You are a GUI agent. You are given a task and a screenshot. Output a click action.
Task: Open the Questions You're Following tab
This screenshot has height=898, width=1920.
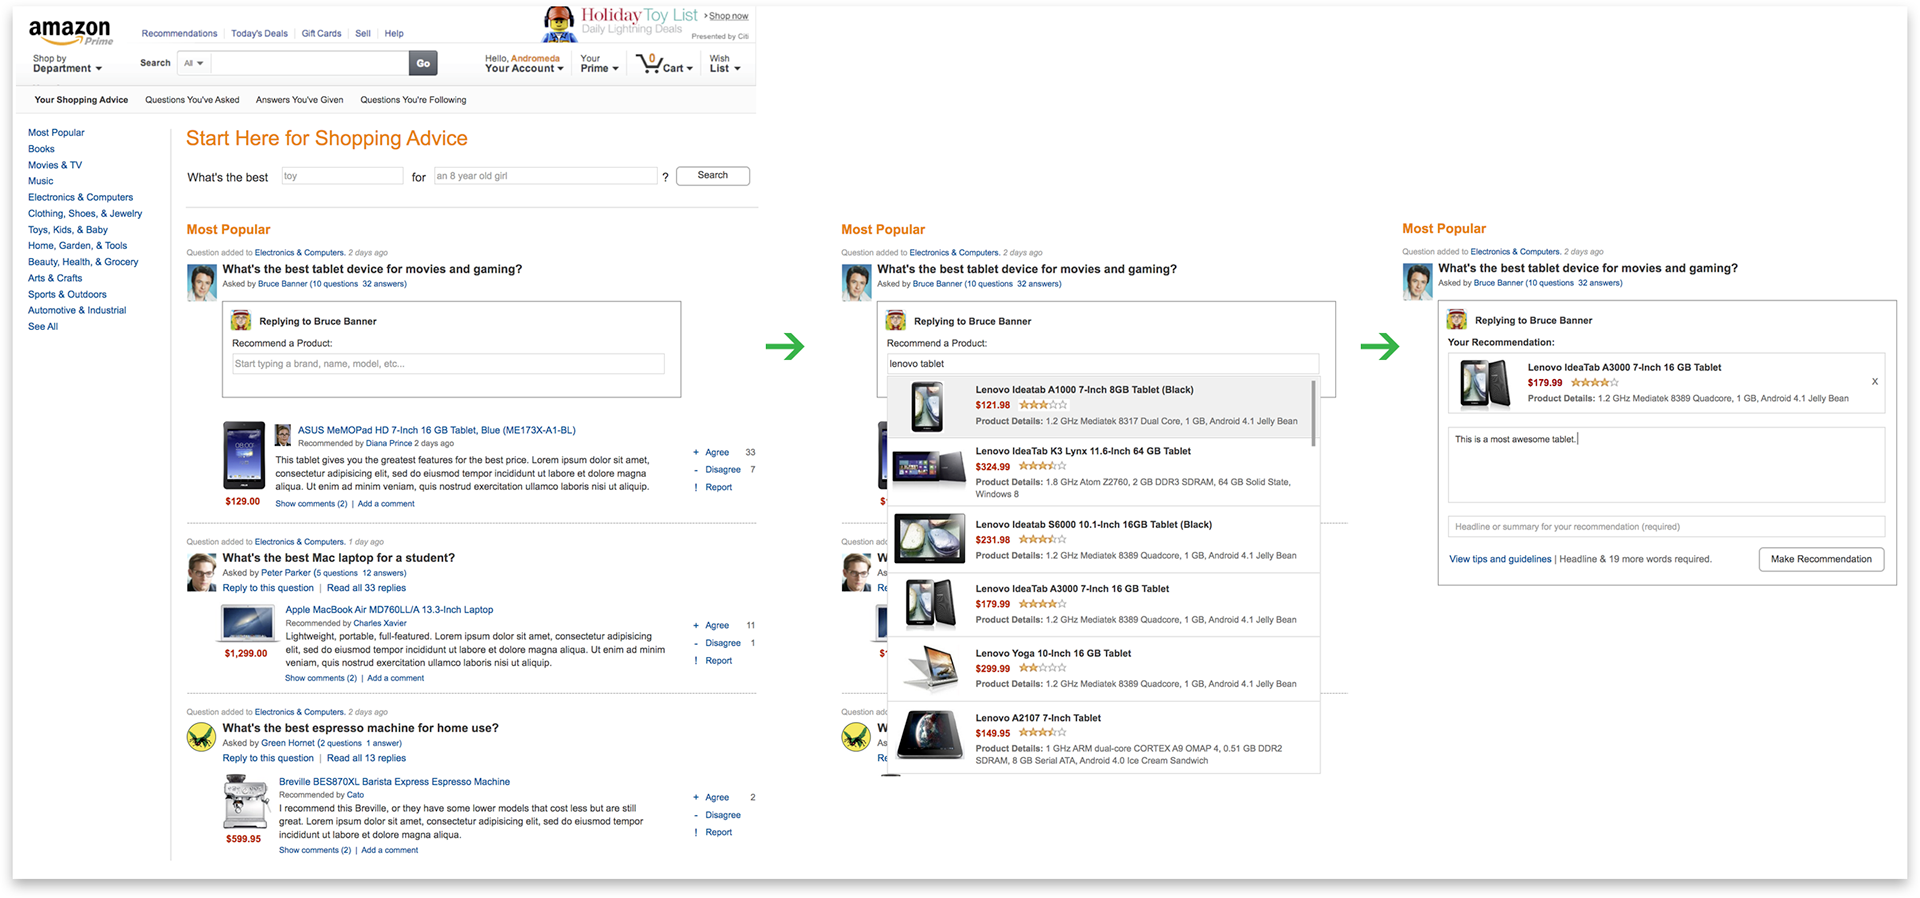tap(413, 100)
